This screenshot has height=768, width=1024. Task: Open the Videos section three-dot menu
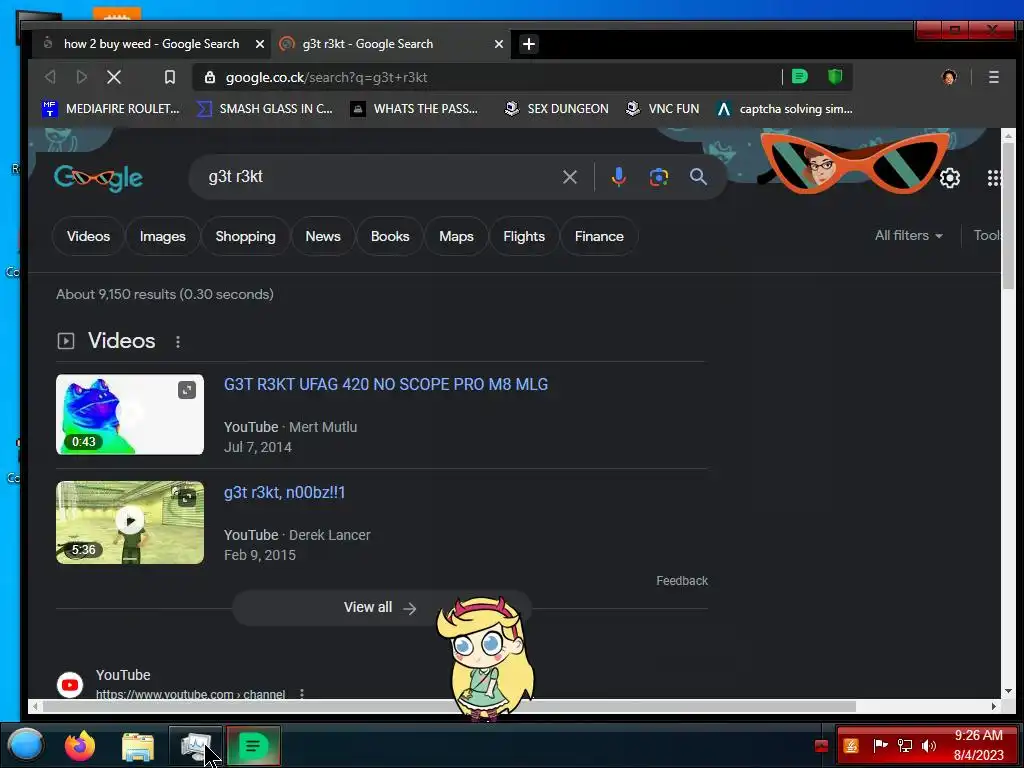[178, 341]
